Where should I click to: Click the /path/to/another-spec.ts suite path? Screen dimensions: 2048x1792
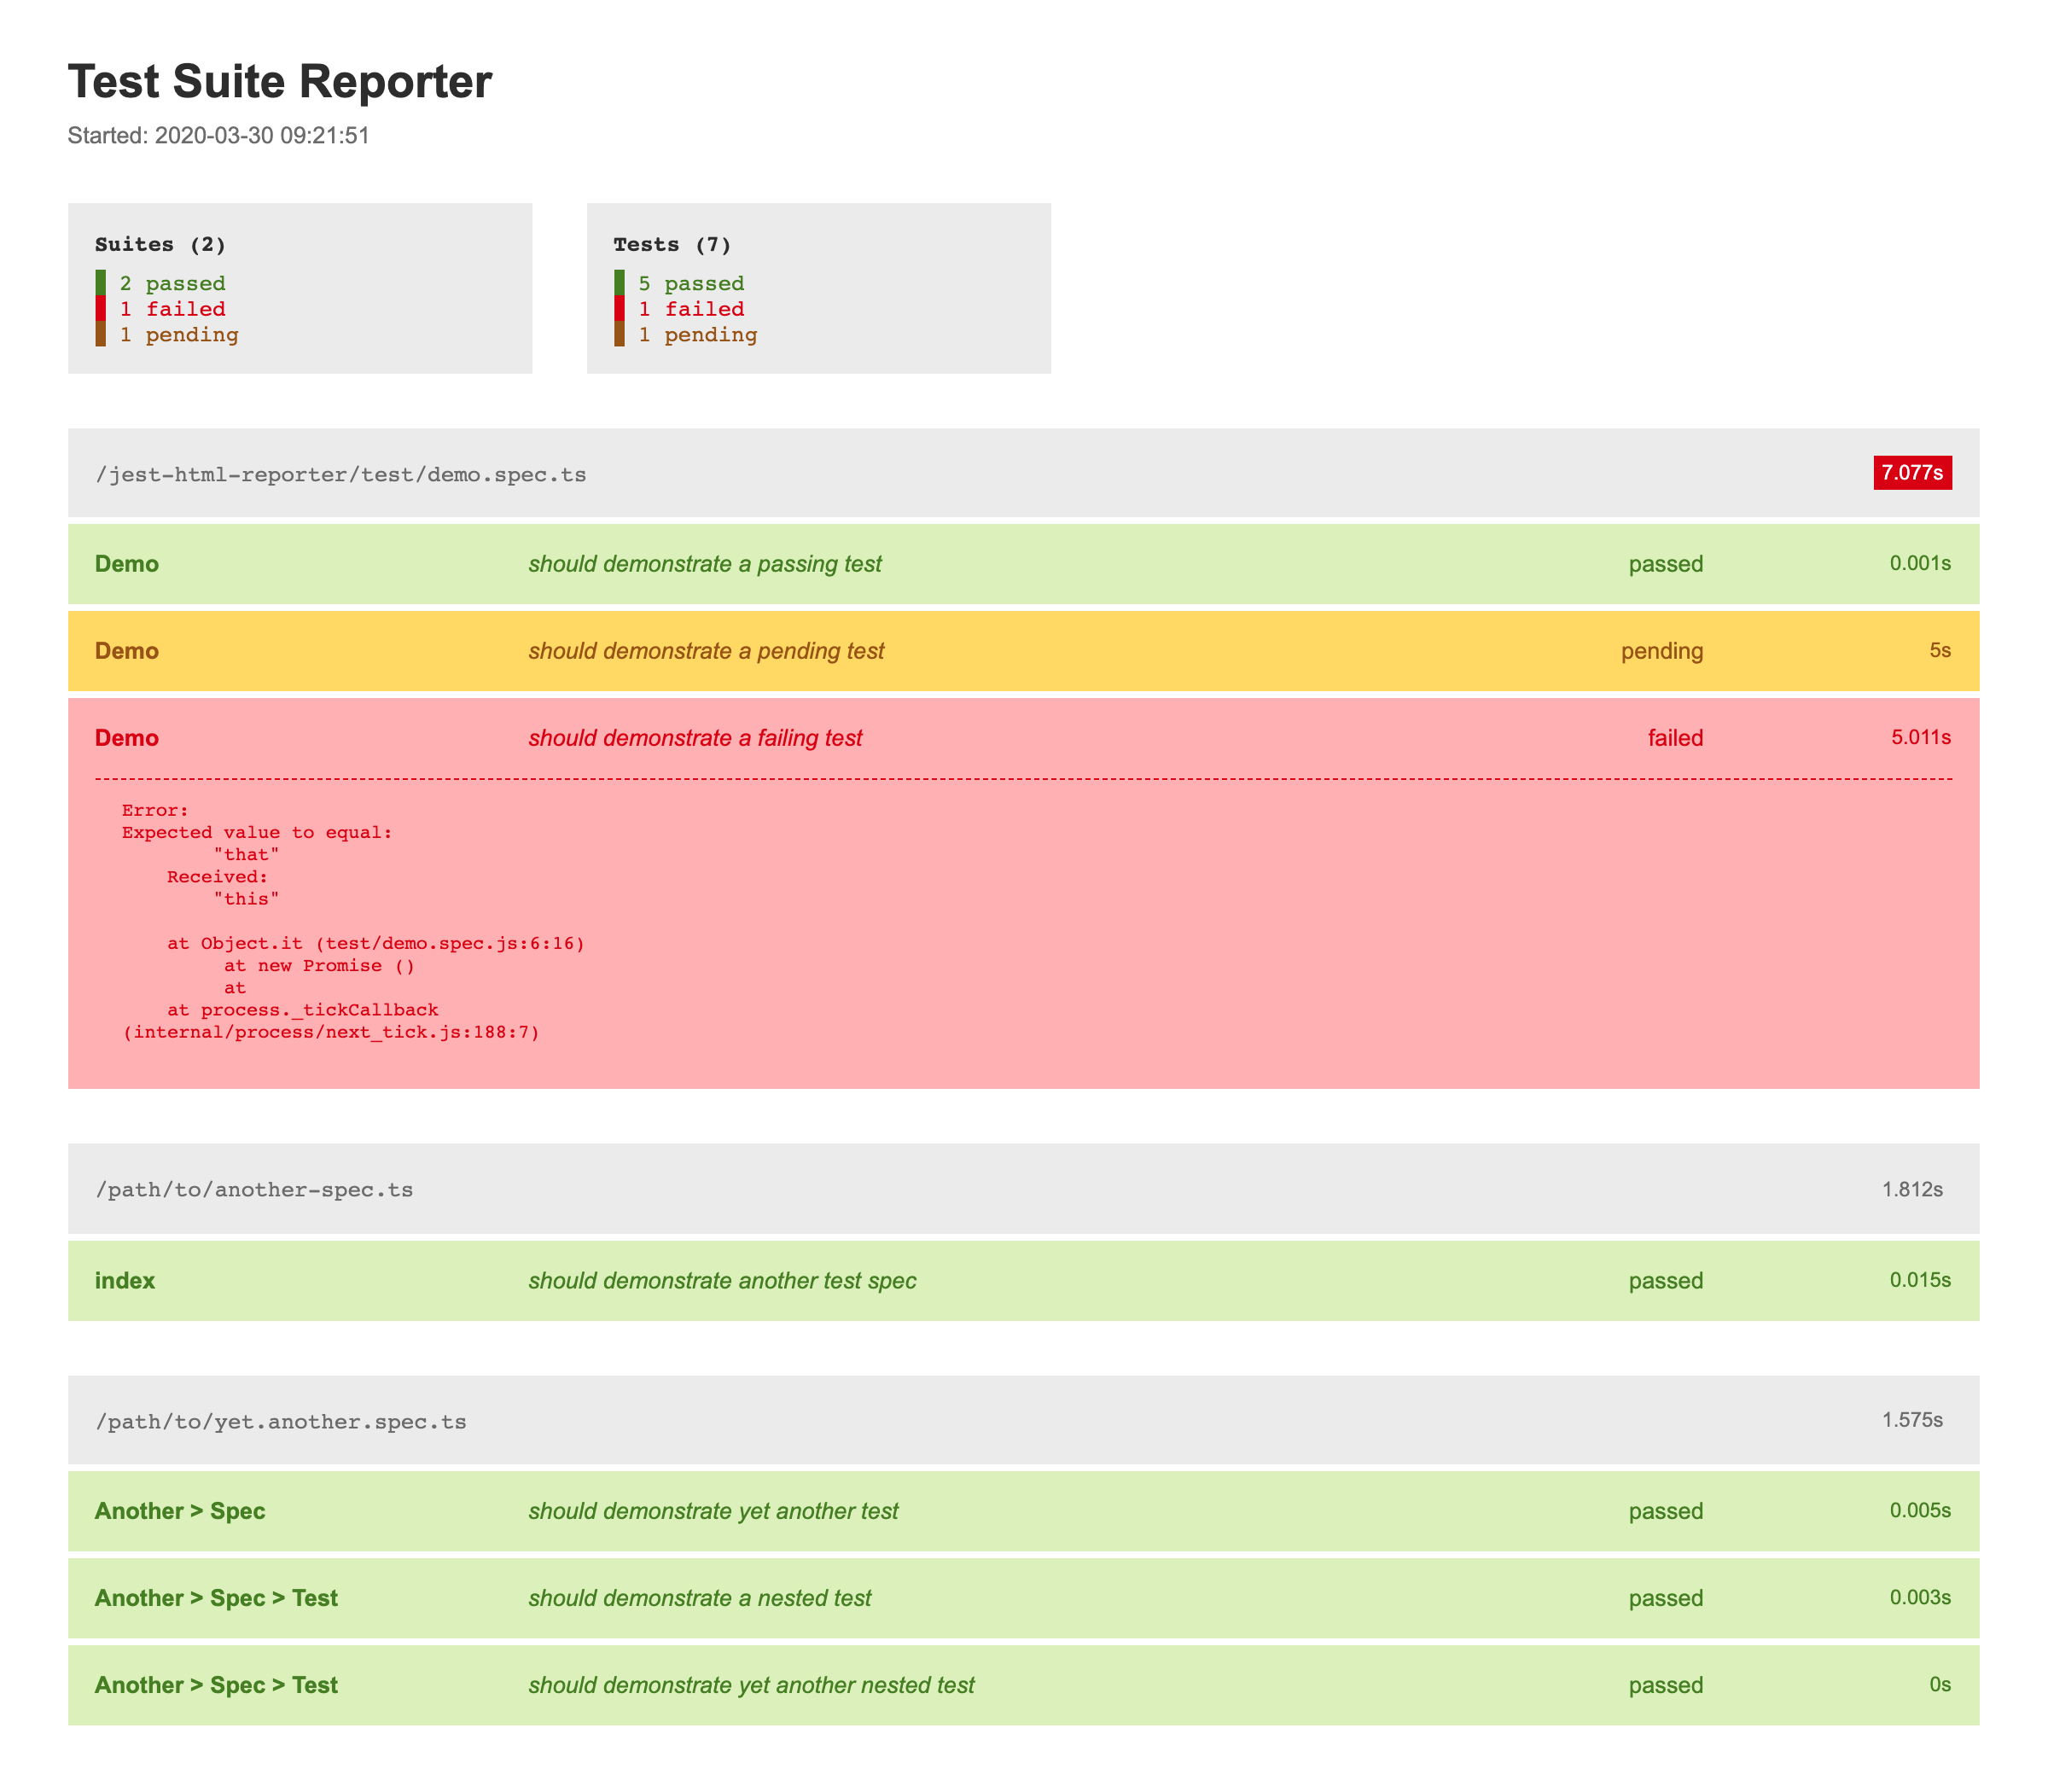(254, 1190)
